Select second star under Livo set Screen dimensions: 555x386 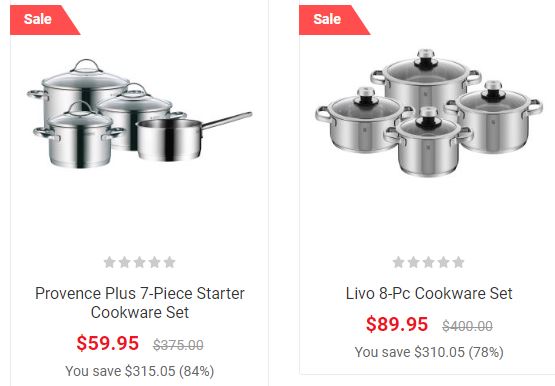413,262
